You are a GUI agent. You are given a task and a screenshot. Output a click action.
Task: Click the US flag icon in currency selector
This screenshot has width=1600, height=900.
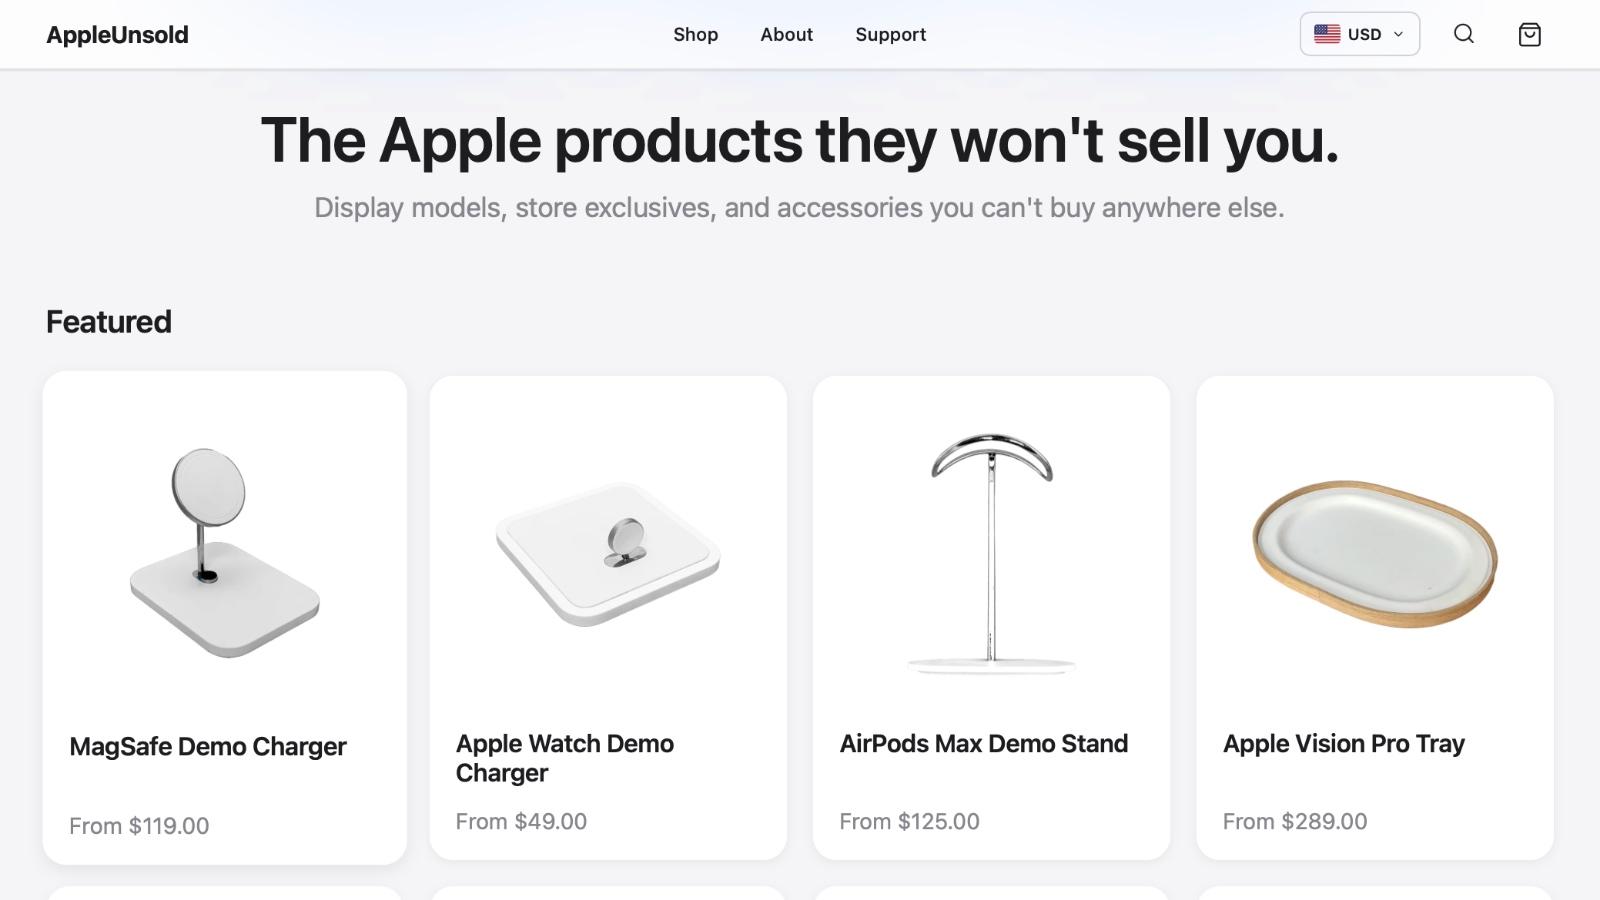click(x=1327, y=33)
